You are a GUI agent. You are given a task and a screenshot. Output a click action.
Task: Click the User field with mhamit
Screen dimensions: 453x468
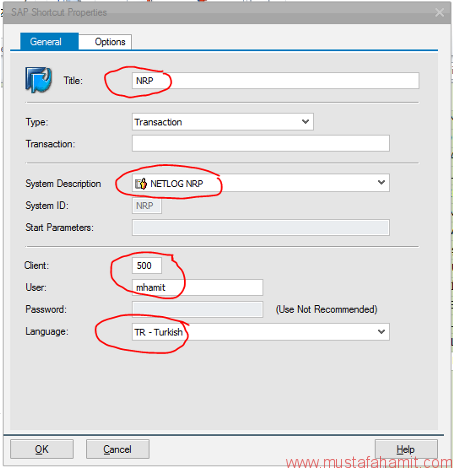tap(197, 287)
